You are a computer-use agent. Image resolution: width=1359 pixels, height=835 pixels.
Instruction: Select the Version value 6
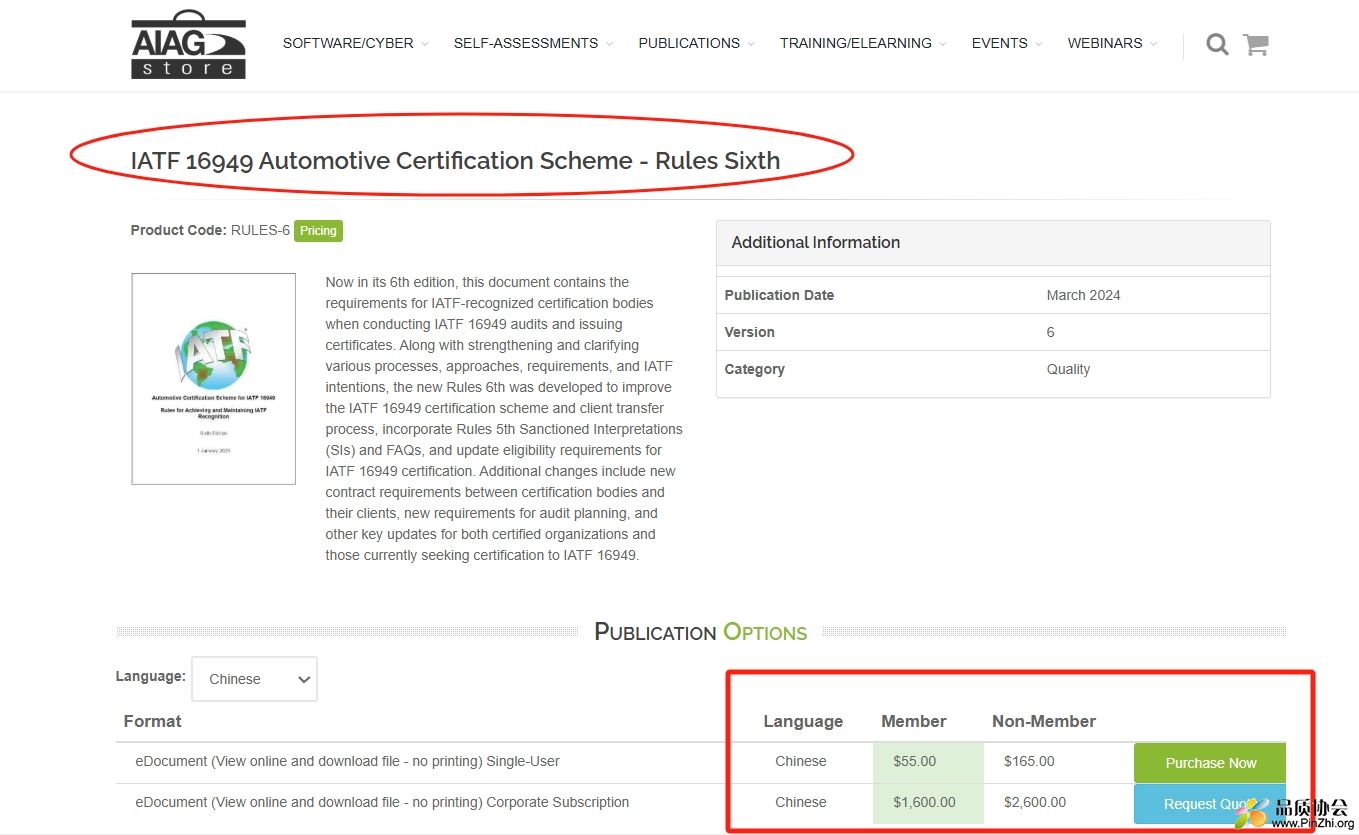click(x=1050, y=332)
